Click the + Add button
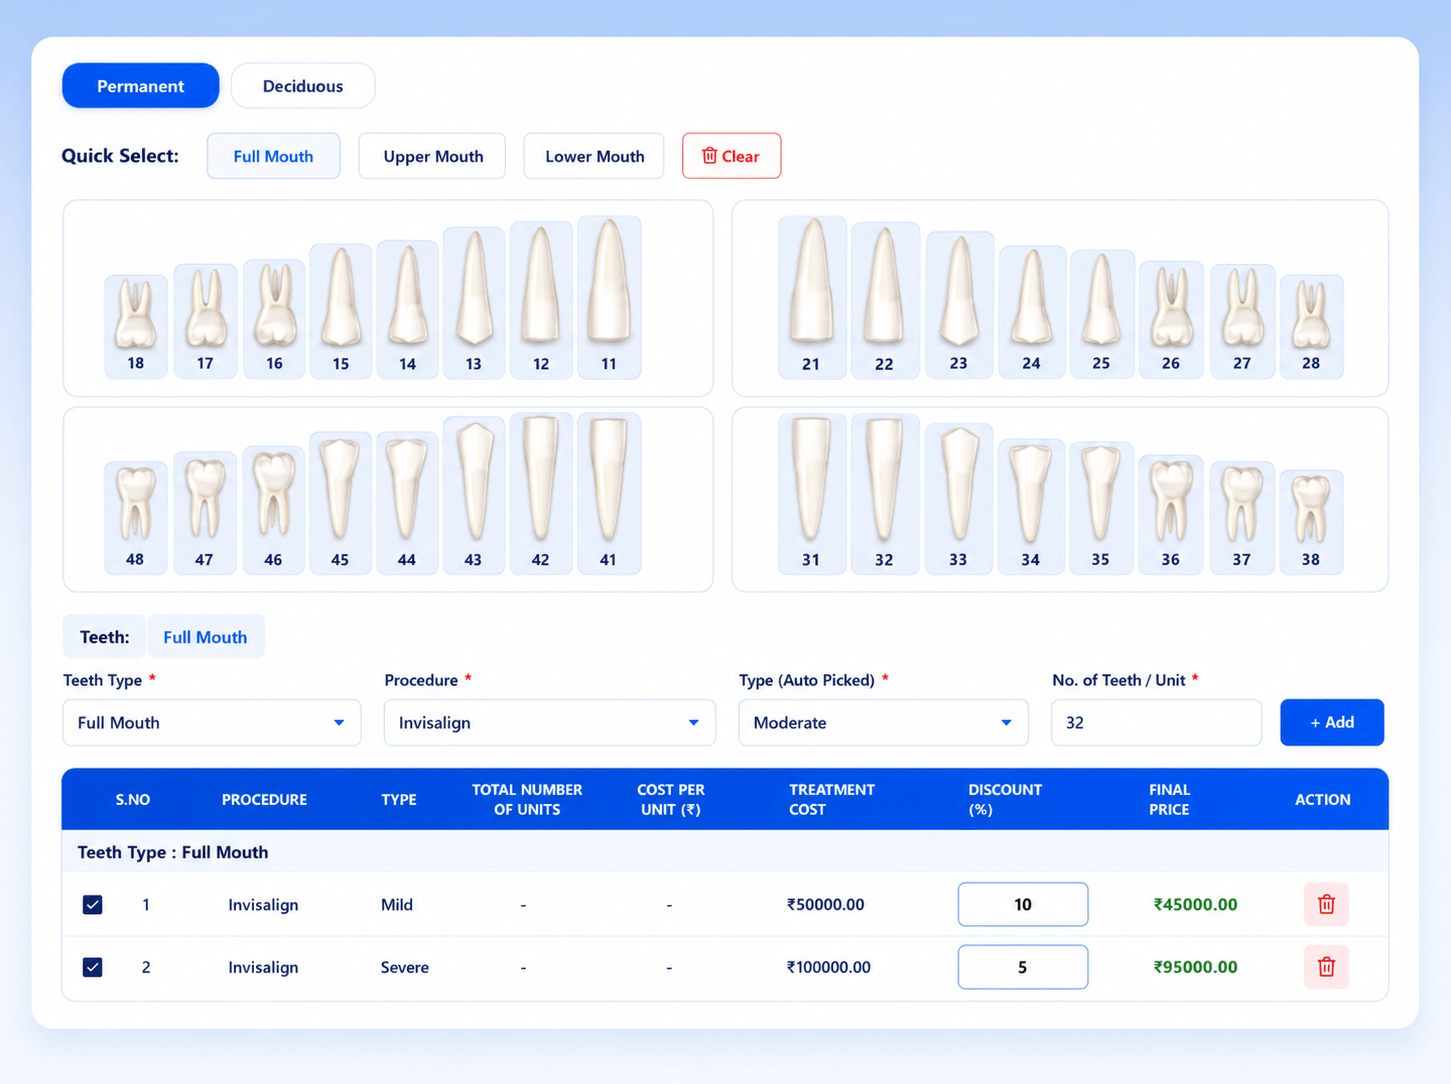 pos(1332,722)
